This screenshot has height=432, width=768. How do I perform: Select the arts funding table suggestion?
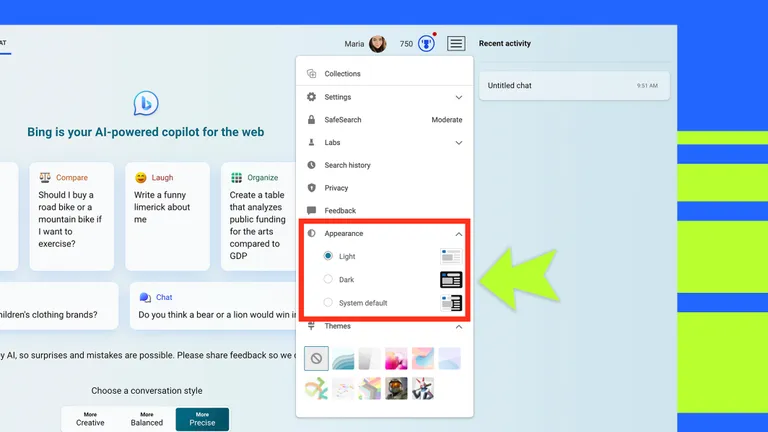[259, 216]
